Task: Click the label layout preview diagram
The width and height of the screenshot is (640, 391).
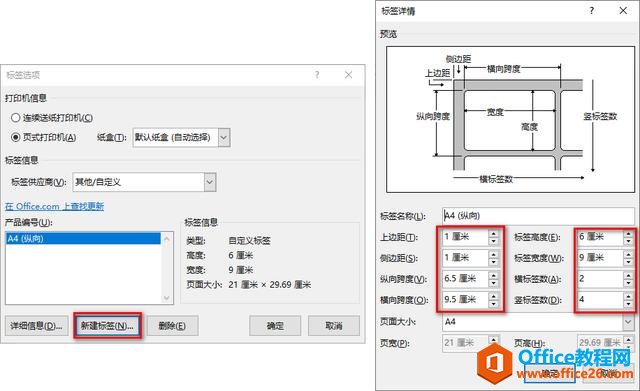Action: click(x=510, y=119)
